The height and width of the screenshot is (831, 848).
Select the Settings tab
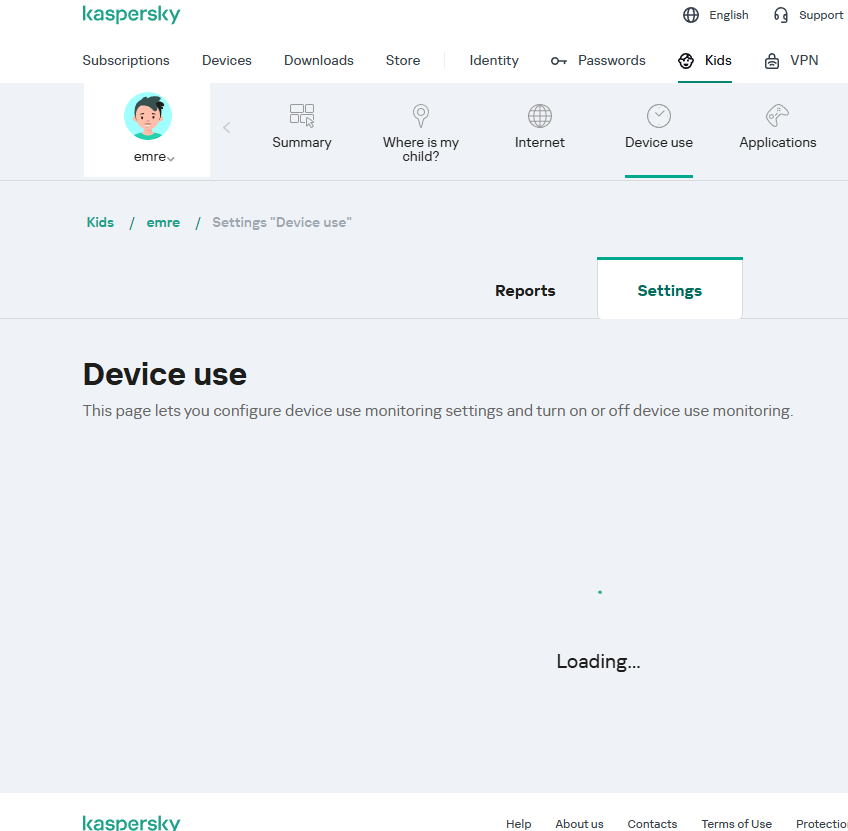[670, 291]
